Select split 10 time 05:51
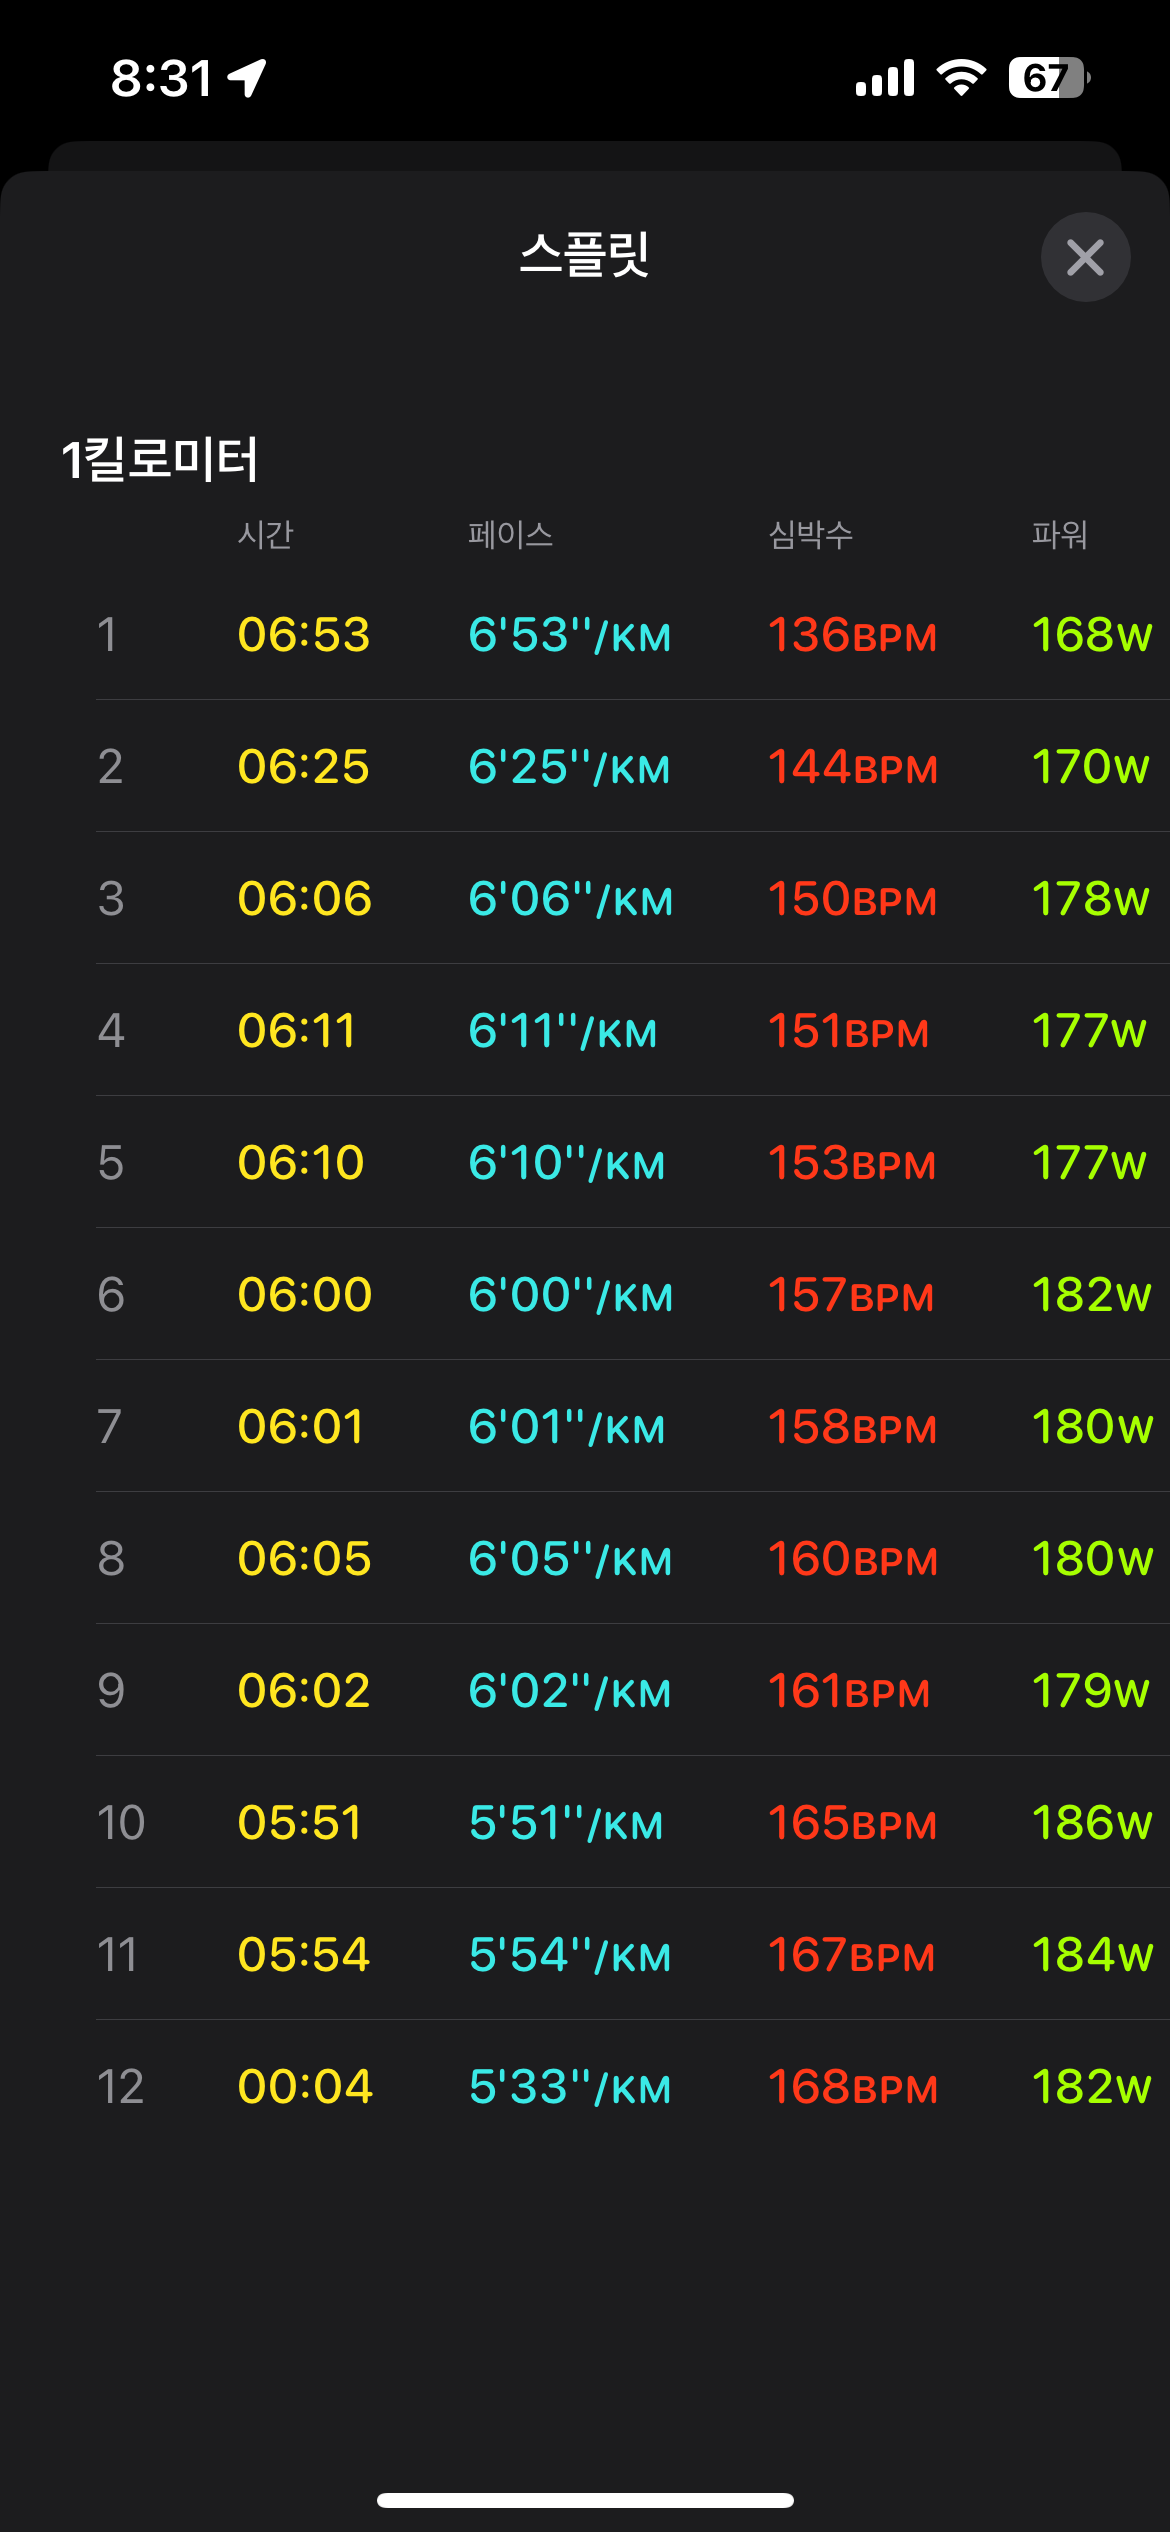1170x2532 pixels. point(300,1823)
